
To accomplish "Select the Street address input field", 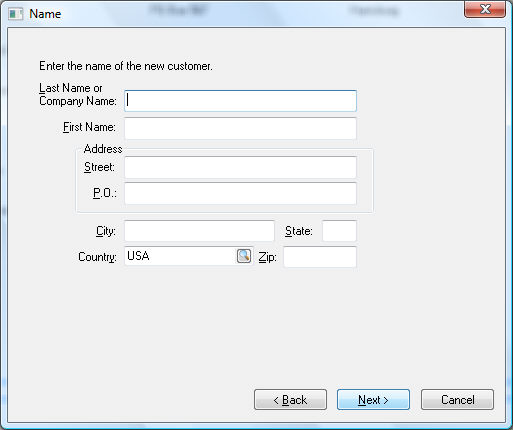I will click(x=240, y=167).
